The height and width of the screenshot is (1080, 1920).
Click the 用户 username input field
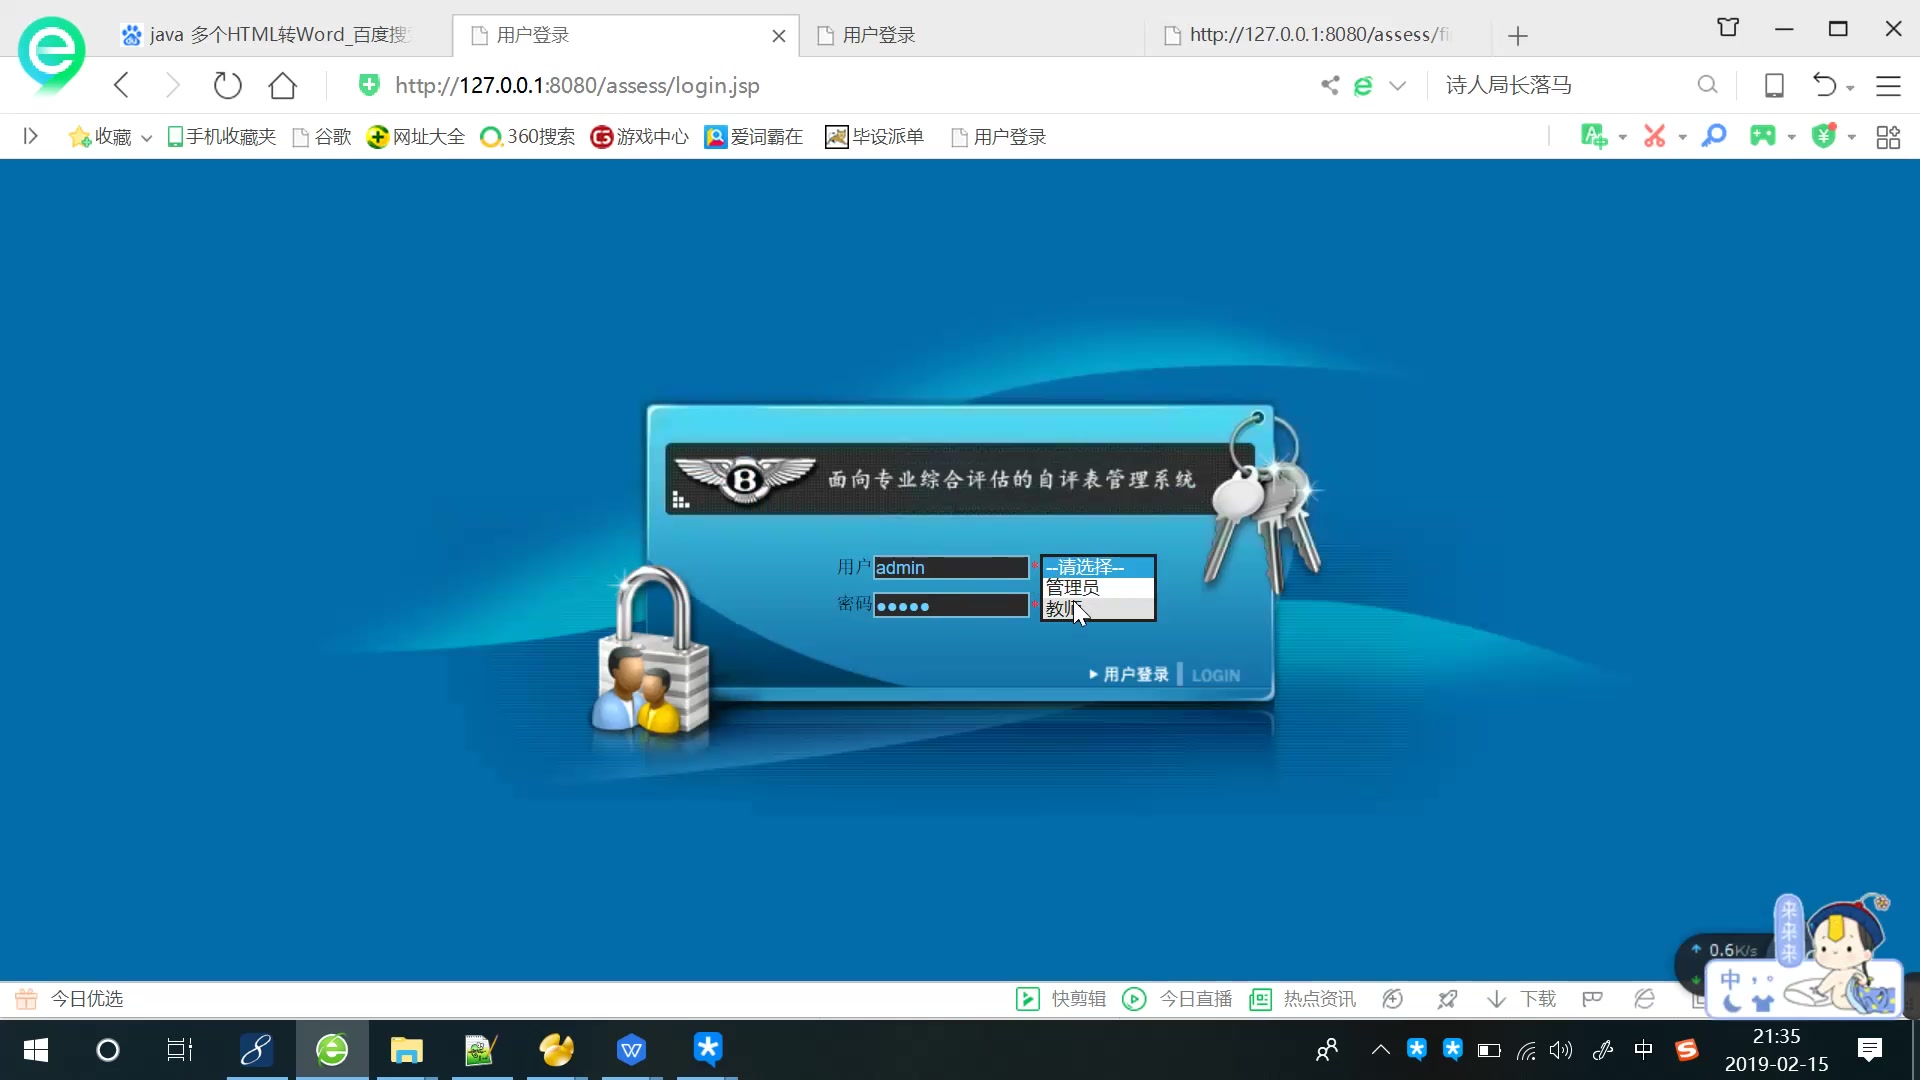click(951, 567)
